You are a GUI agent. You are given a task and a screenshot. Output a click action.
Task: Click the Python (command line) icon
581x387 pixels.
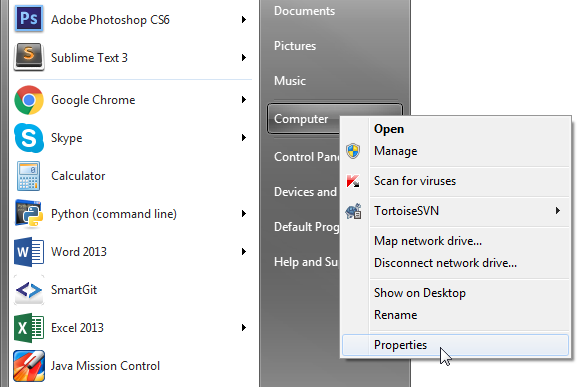click(28, 213)
